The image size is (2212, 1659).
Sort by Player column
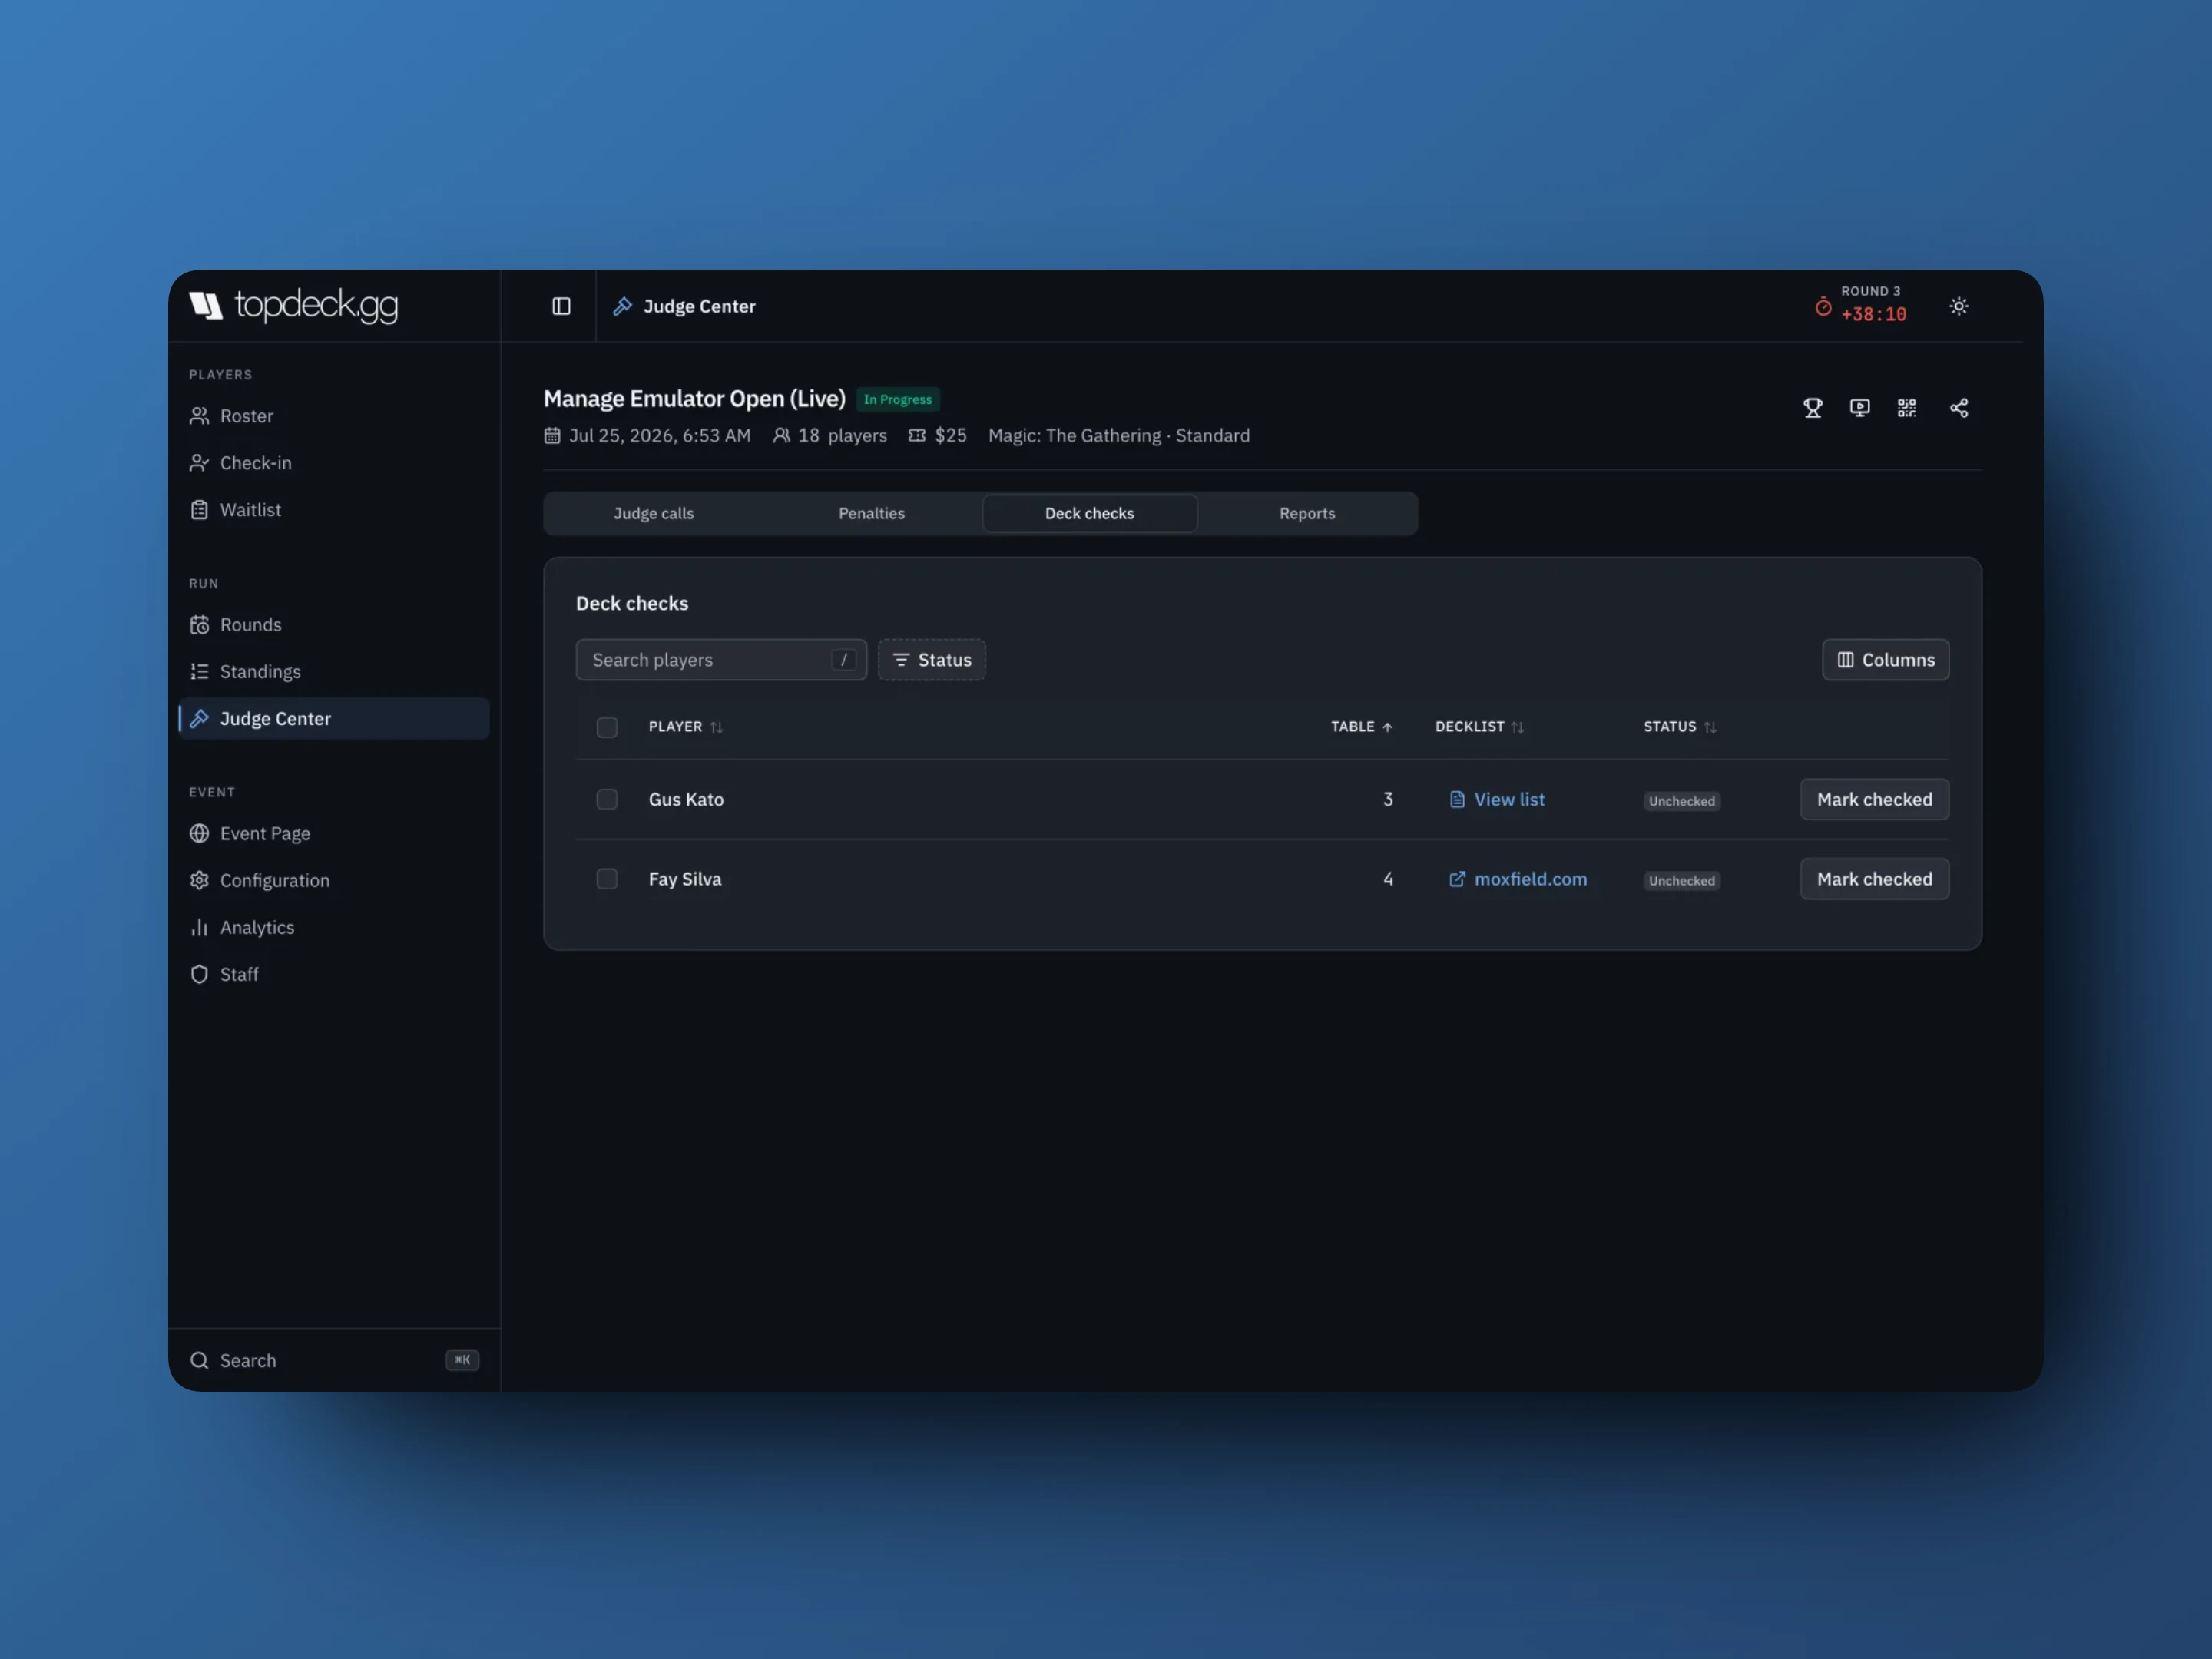685,727
